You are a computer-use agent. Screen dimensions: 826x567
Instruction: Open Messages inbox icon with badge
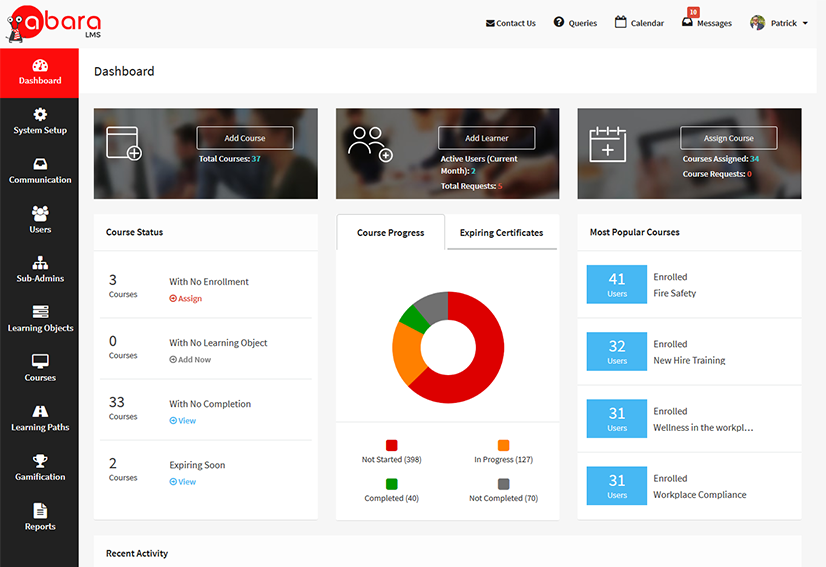point(687,22)
